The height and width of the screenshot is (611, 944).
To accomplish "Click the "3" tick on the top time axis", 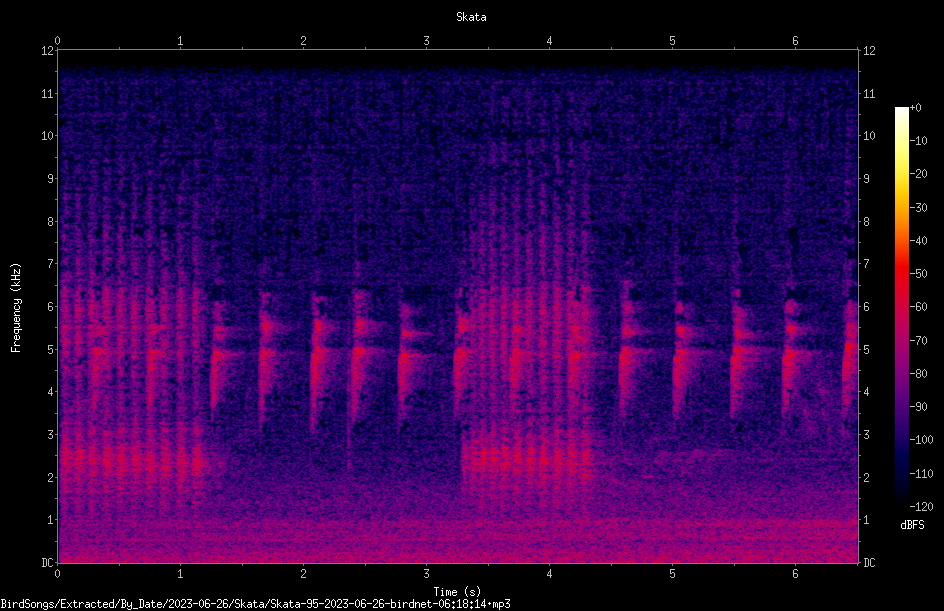I will click(x=426, y=41).
